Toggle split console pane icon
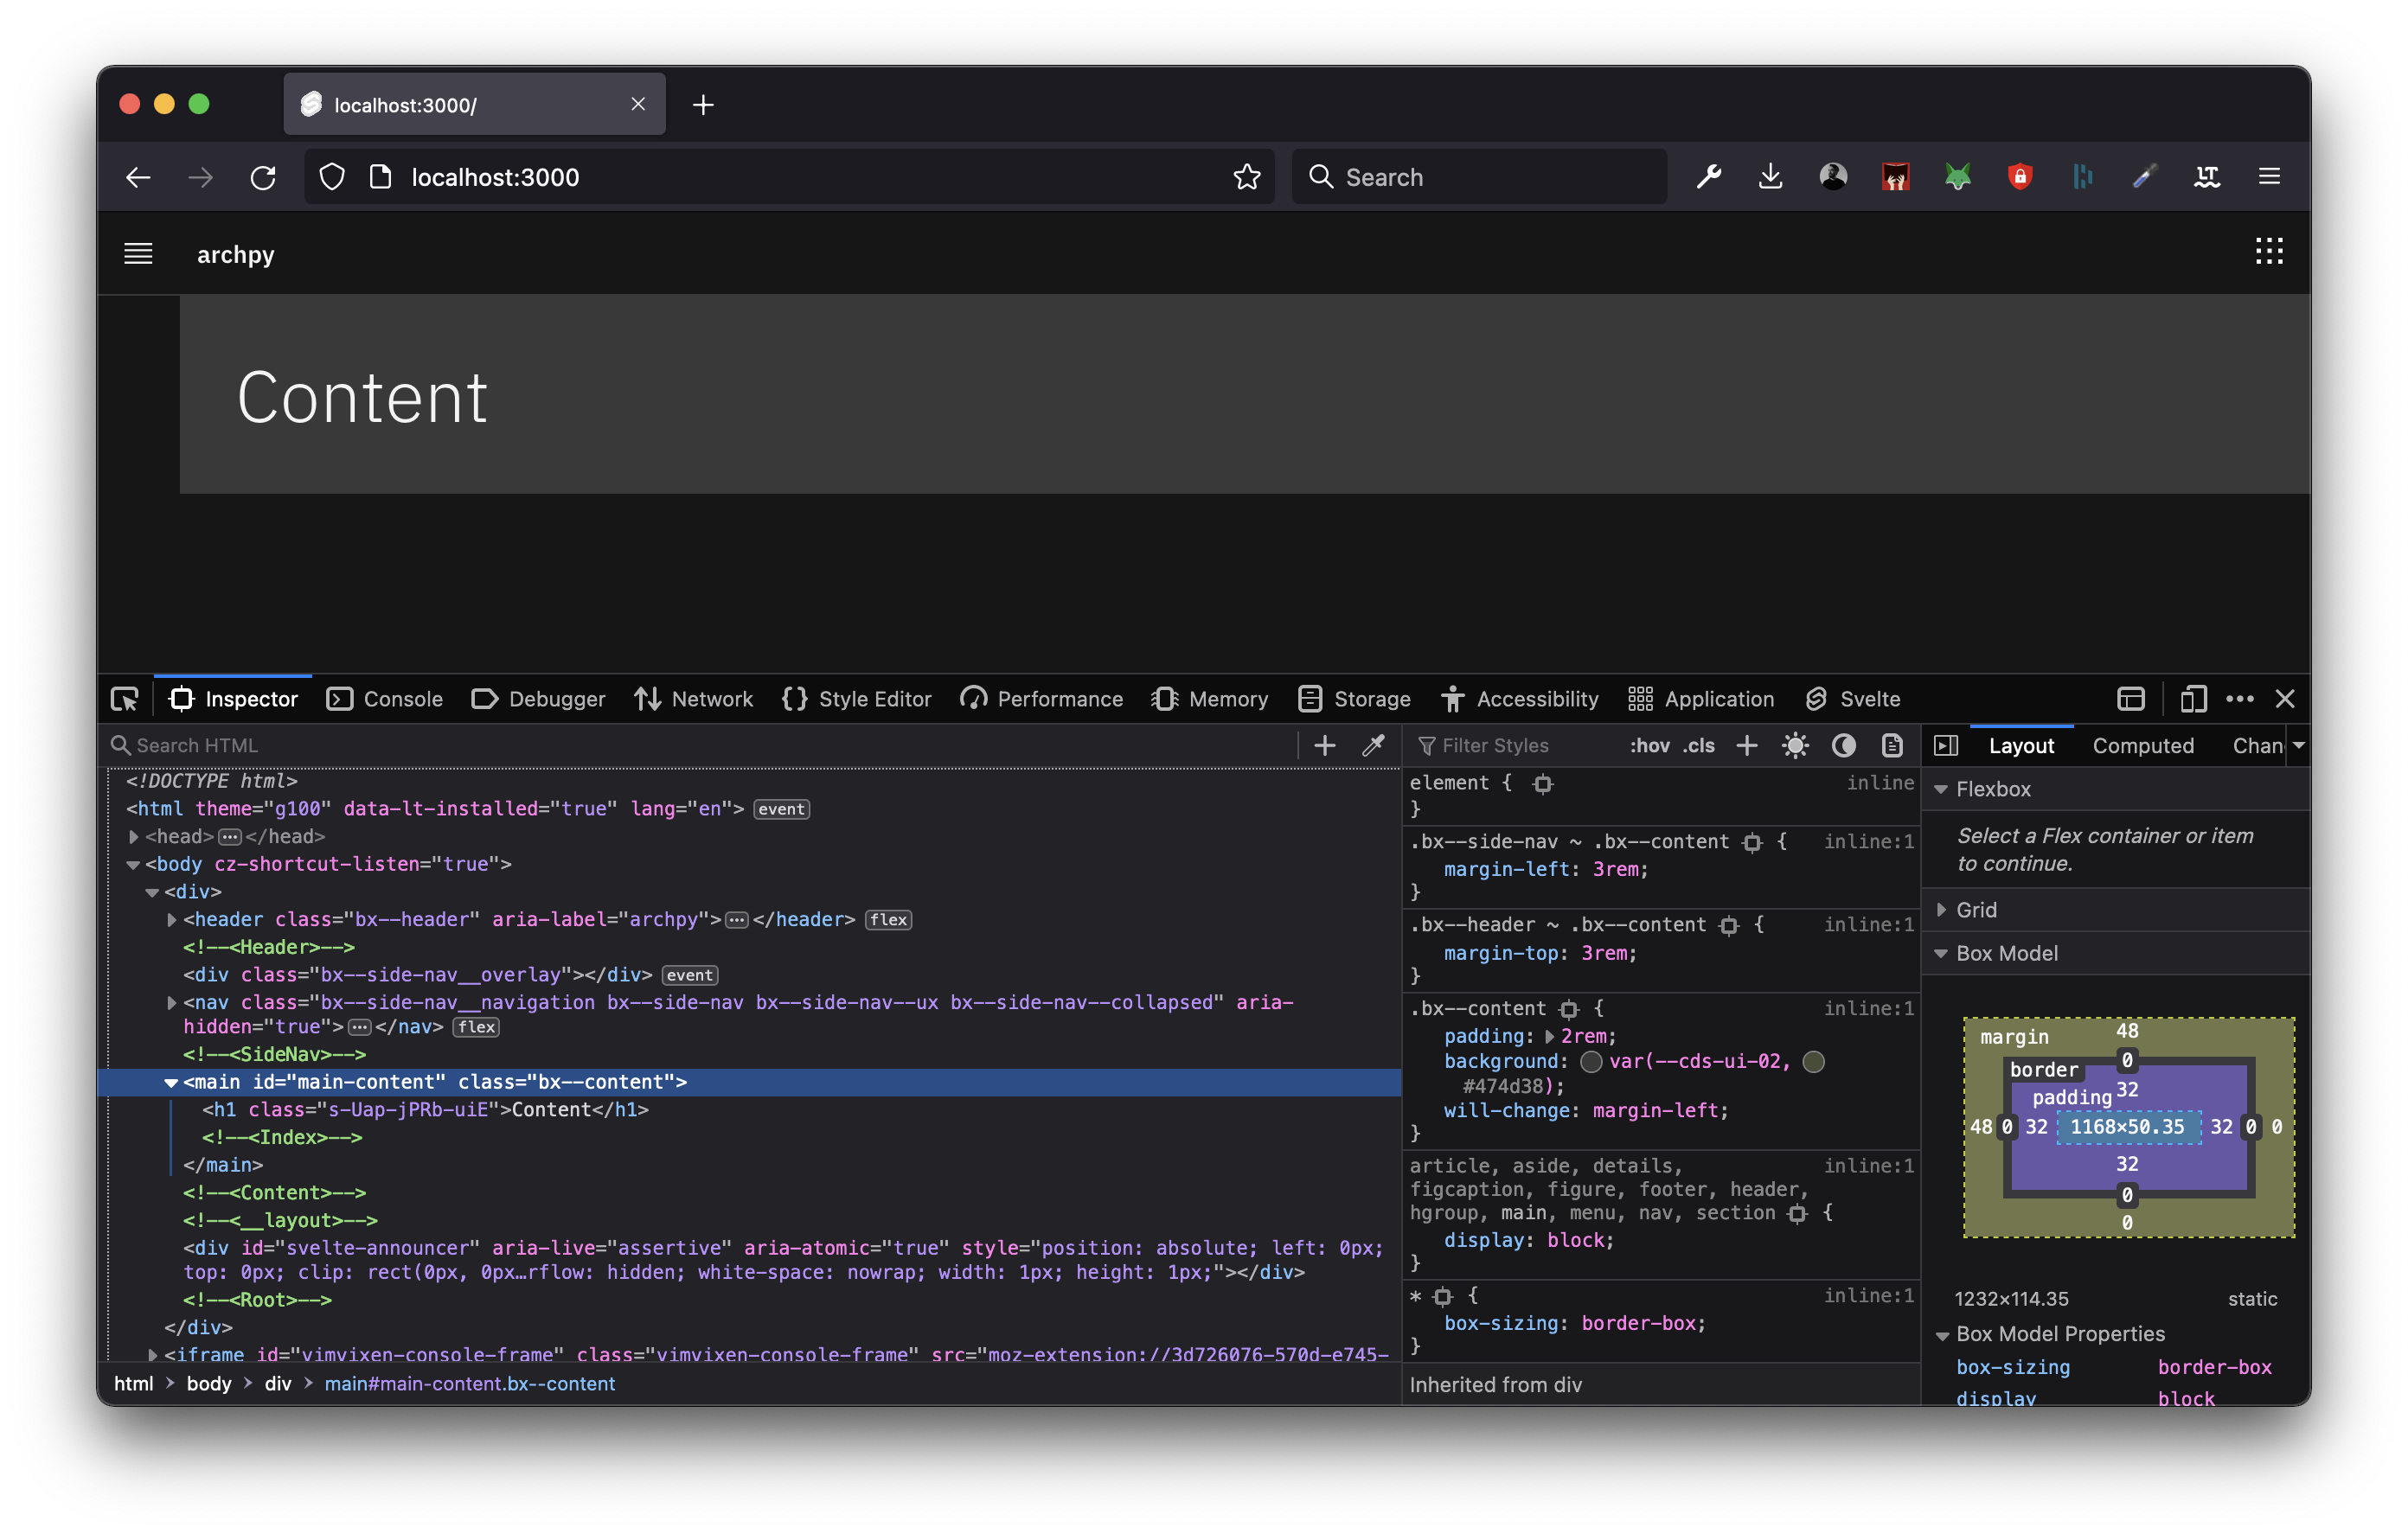This screenshot has height=1534, width=2408. pos(2131,698)
